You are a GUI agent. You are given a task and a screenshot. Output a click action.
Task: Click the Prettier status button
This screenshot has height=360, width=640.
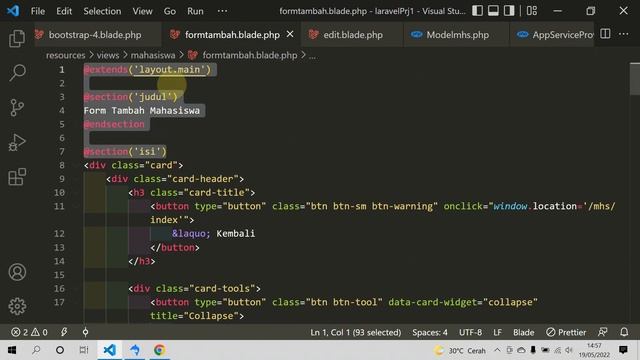point(566,332)
